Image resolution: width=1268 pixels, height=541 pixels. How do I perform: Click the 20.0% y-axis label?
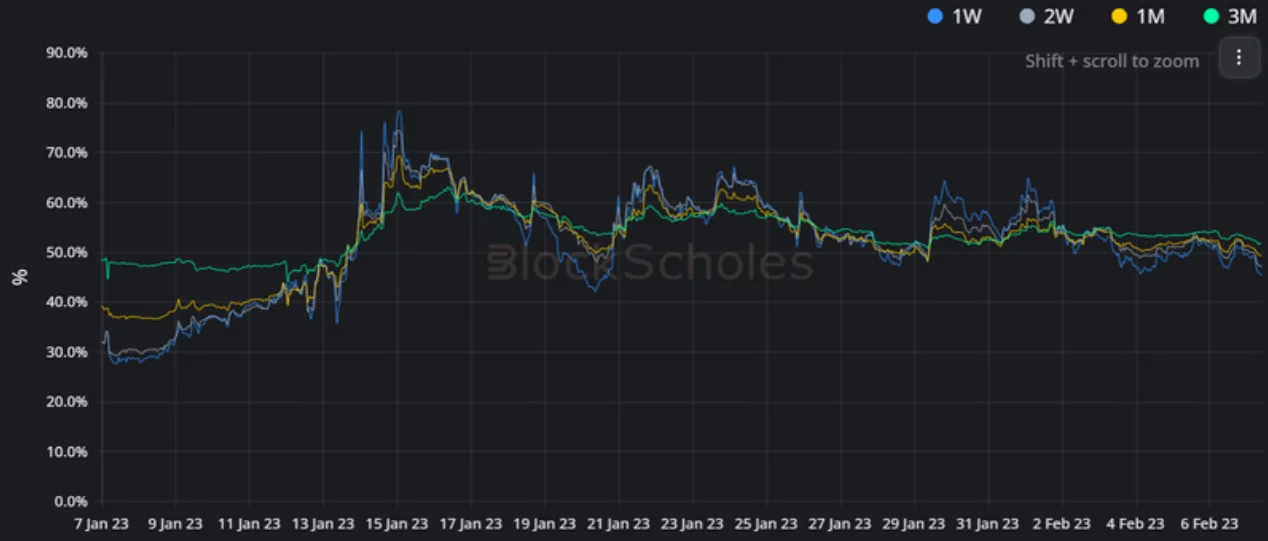click(x=67, y=402)
